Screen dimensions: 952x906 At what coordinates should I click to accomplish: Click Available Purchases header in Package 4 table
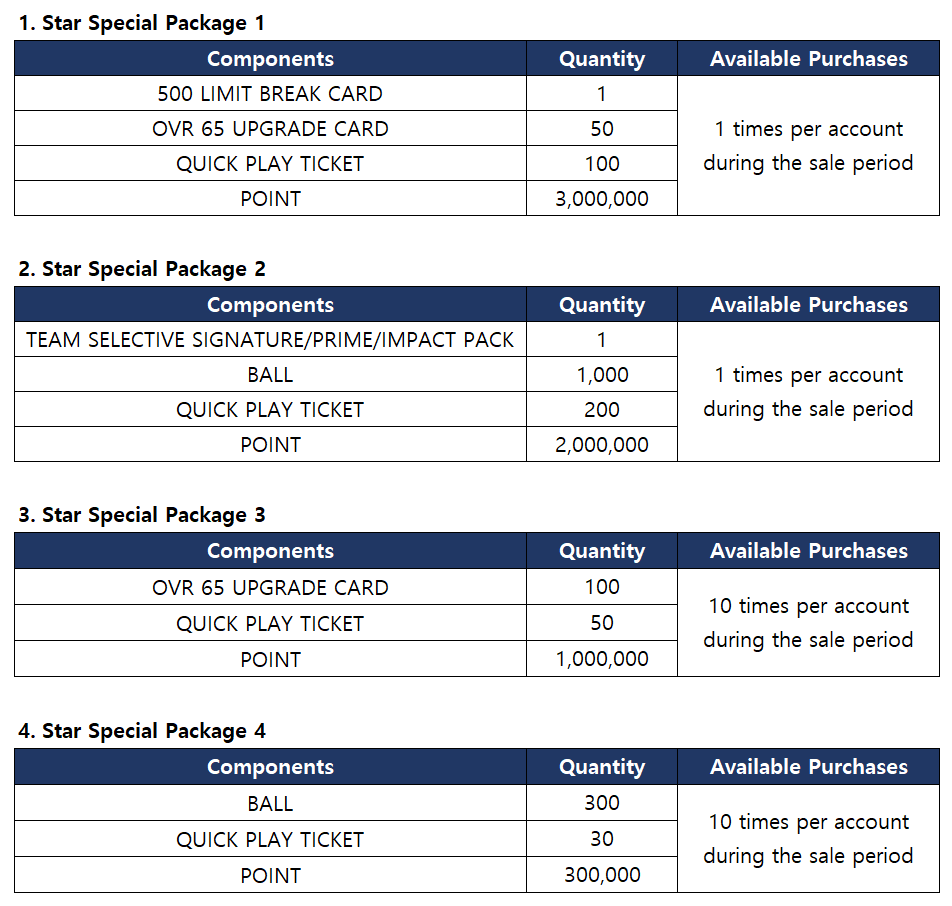[809, 767]
